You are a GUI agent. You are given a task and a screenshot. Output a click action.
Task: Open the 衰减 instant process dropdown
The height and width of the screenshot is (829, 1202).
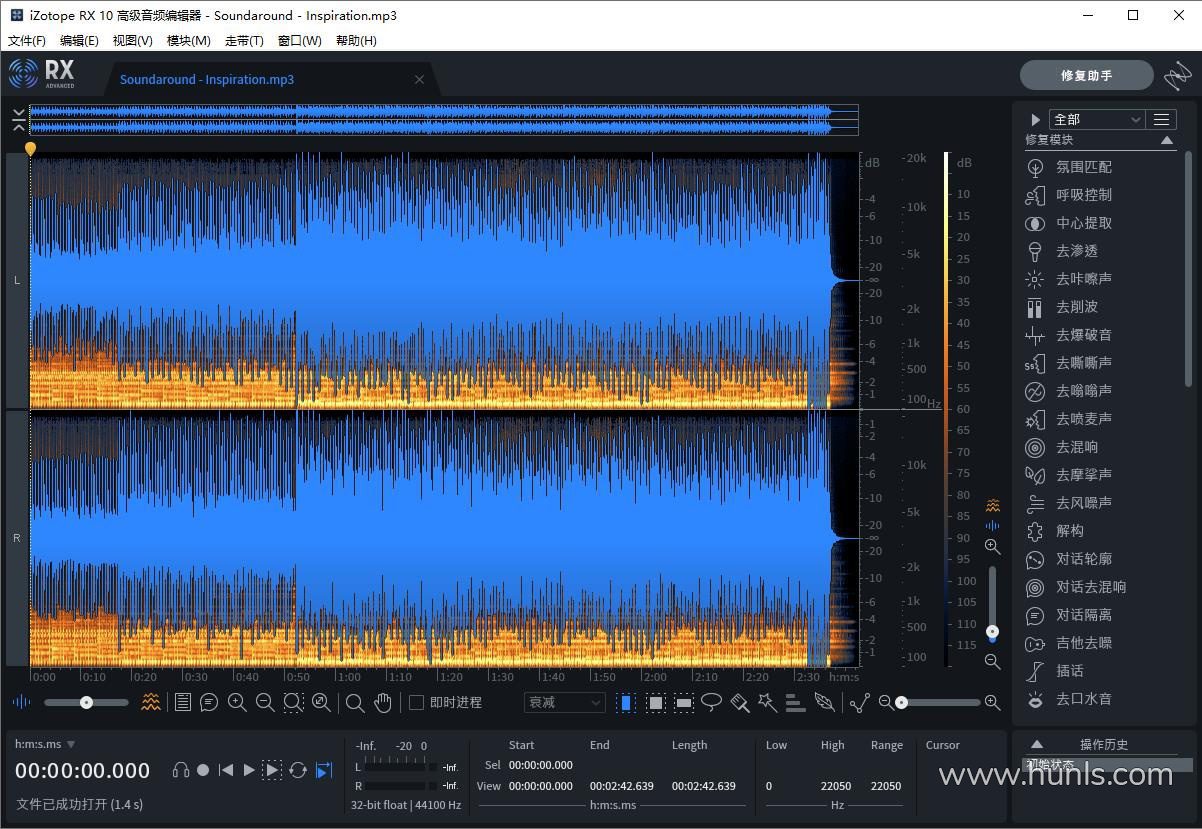(x=564, y=702)
